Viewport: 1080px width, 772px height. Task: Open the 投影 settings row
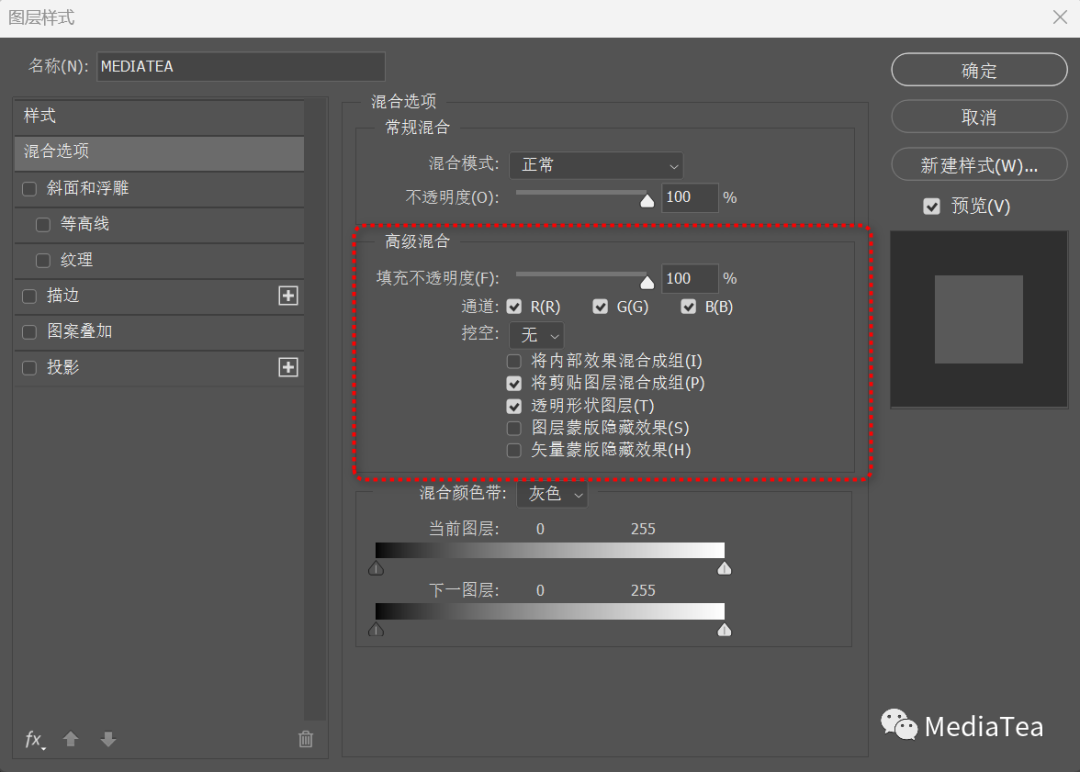click(159, 368)
